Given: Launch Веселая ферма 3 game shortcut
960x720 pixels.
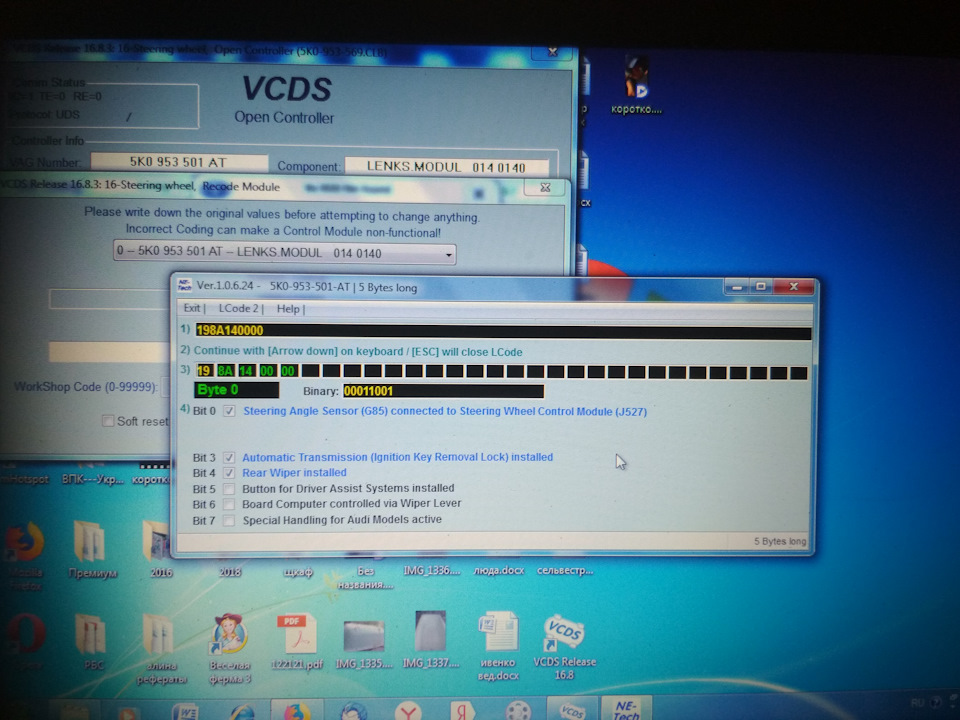Looking at the screenshot, I should click(230, 648).
